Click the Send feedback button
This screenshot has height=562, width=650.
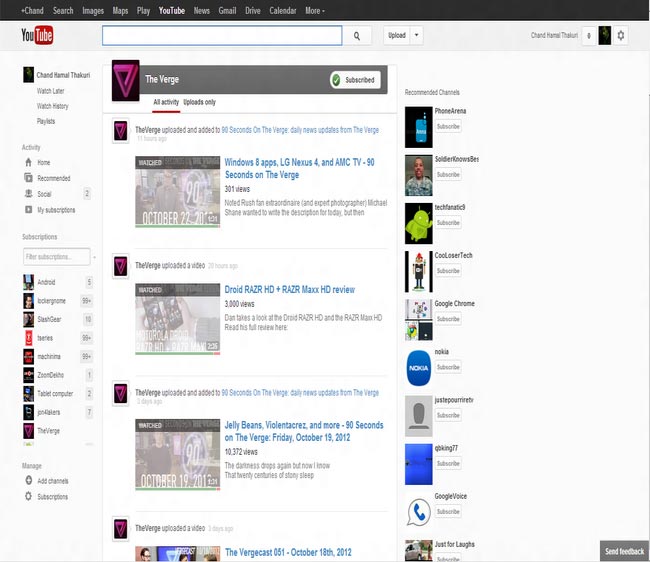(624, 551)
